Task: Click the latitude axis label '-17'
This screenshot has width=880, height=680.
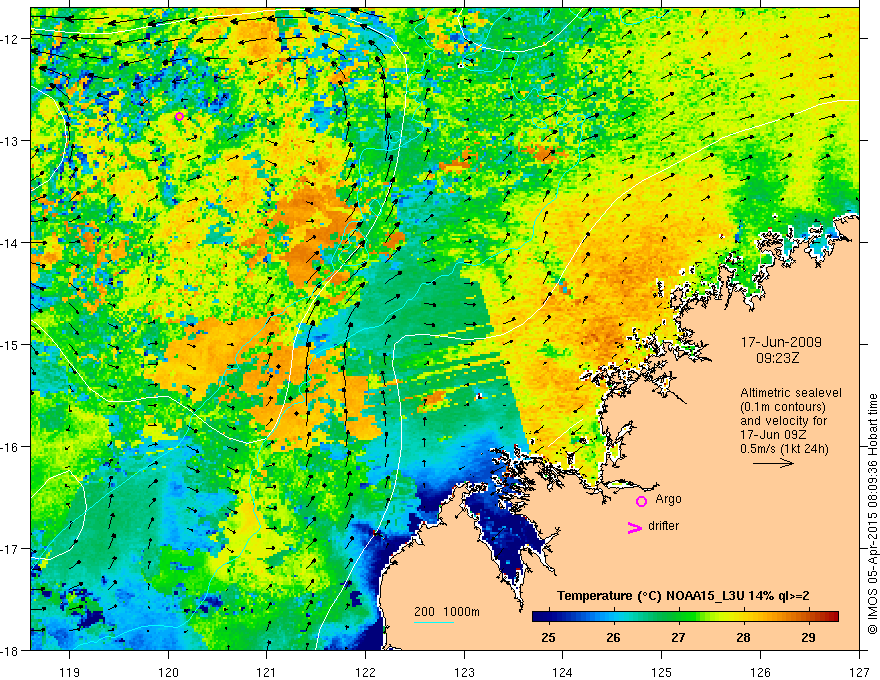Action: click(11, 549)
